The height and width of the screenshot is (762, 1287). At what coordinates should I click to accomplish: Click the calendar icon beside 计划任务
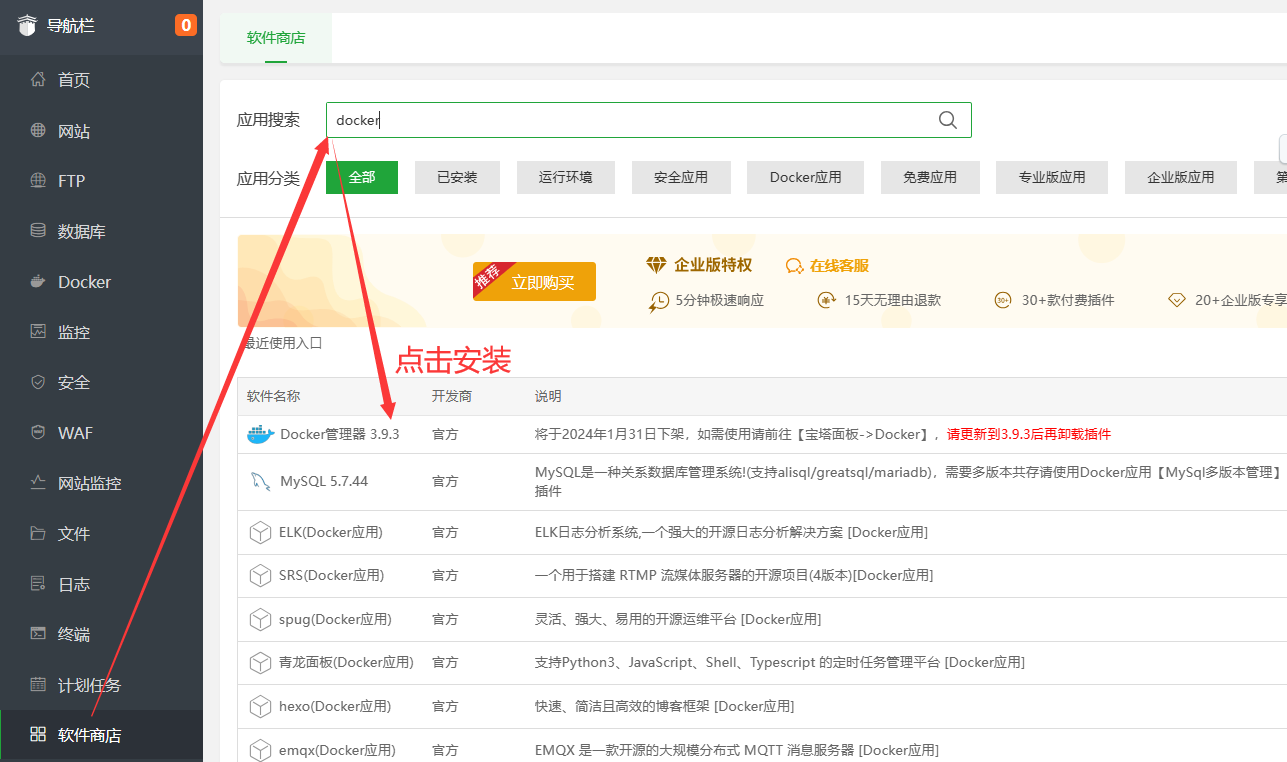point(38,684)
